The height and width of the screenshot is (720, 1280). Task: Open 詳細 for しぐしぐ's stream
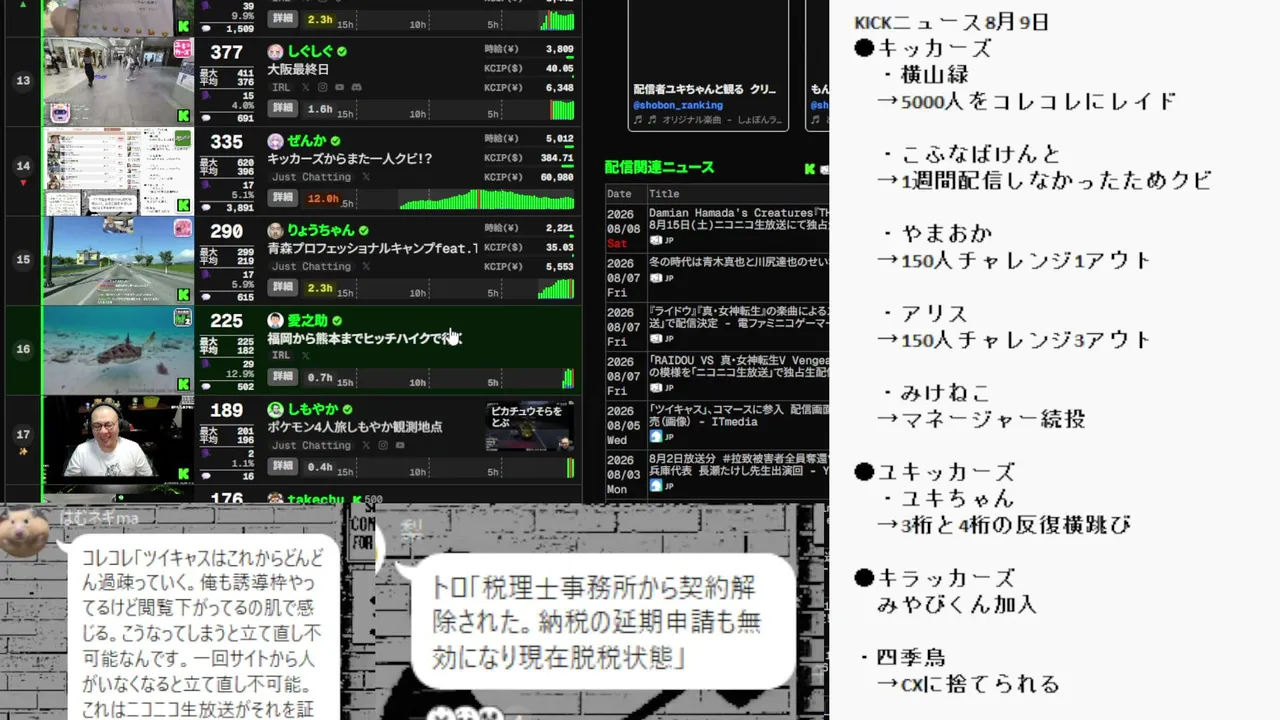point(283,108)
